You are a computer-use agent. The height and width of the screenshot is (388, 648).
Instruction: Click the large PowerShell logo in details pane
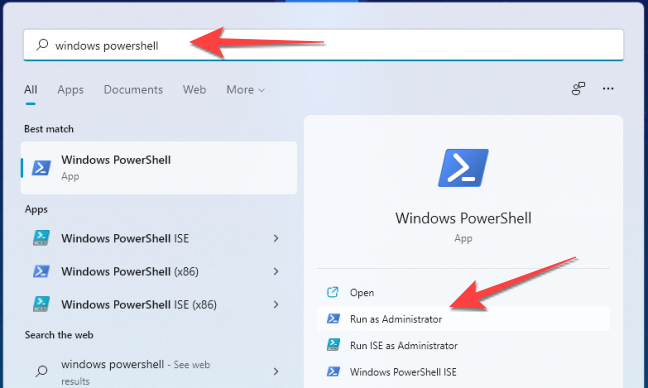[463, 168]
